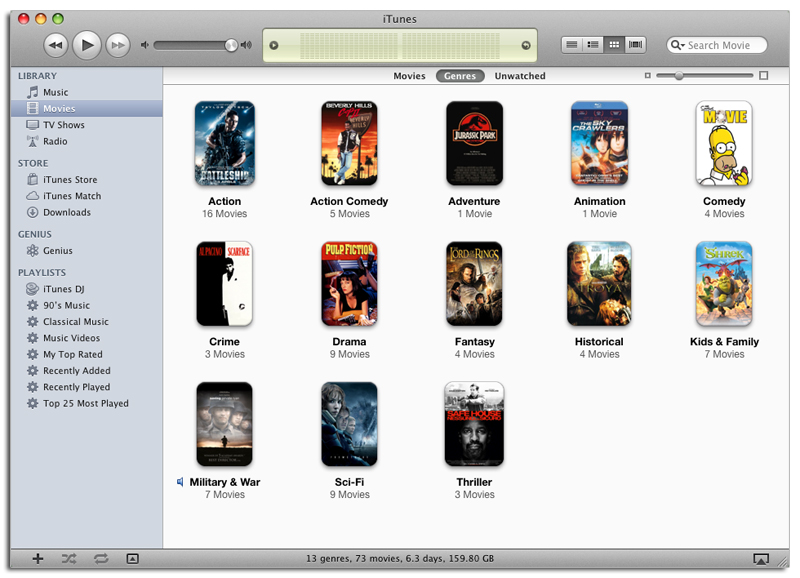Switch to grid view
Image resolution: width=800 pixels, height=578 pixels.
tap(614, 45)
